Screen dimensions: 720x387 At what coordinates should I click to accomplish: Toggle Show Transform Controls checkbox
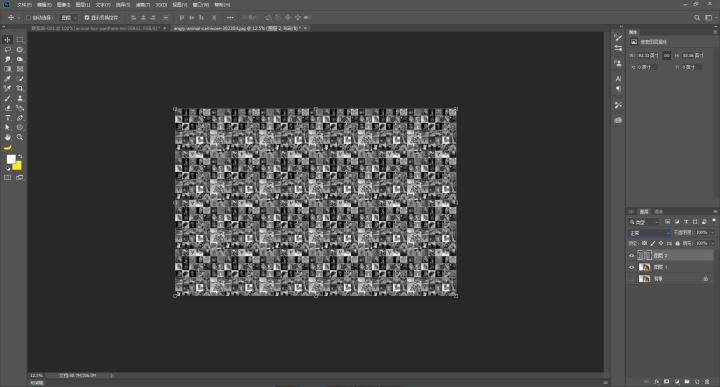click(x=87, y=18)
